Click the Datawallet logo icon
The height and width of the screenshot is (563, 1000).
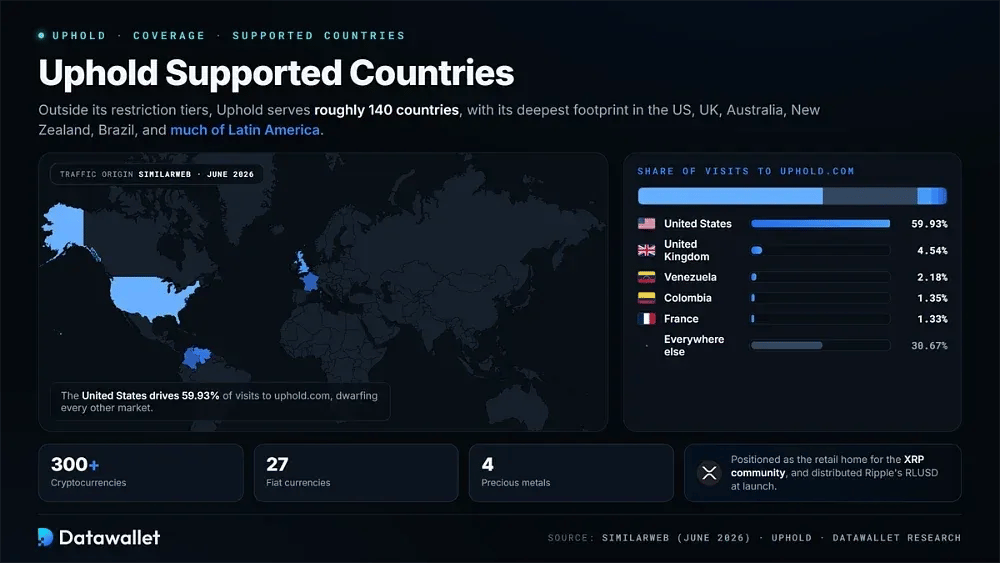45,537
